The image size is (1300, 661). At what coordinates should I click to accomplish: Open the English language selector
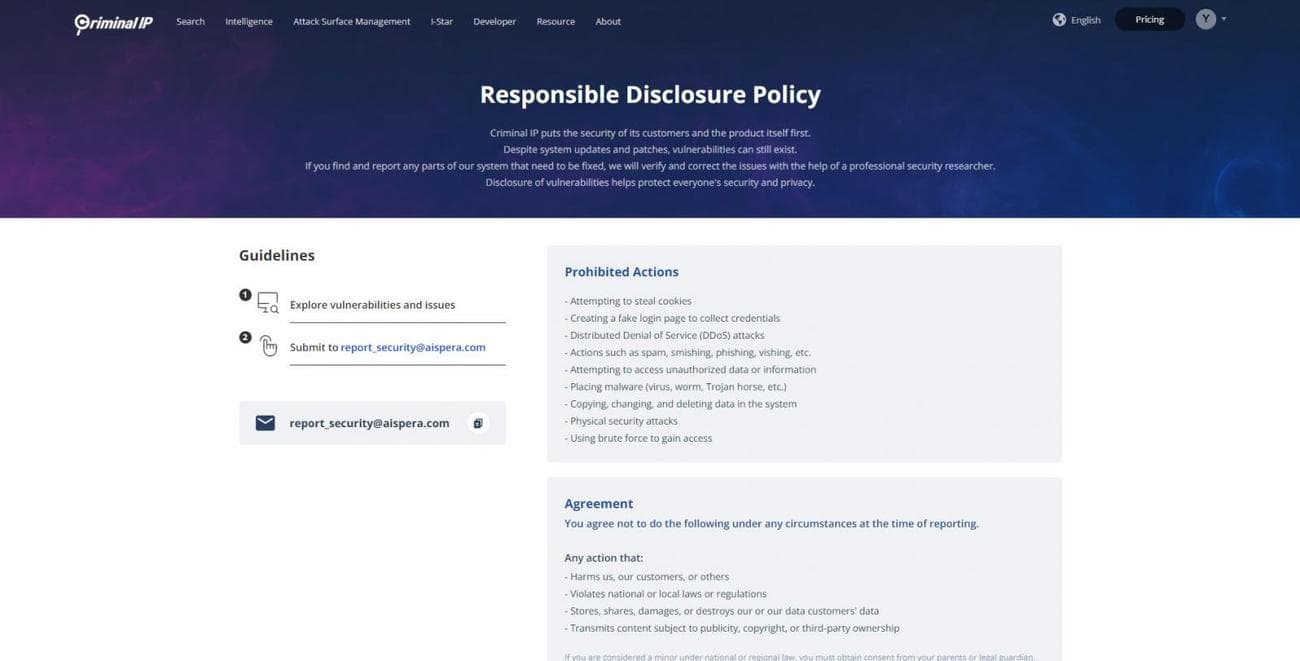(x=1085, y=20)
